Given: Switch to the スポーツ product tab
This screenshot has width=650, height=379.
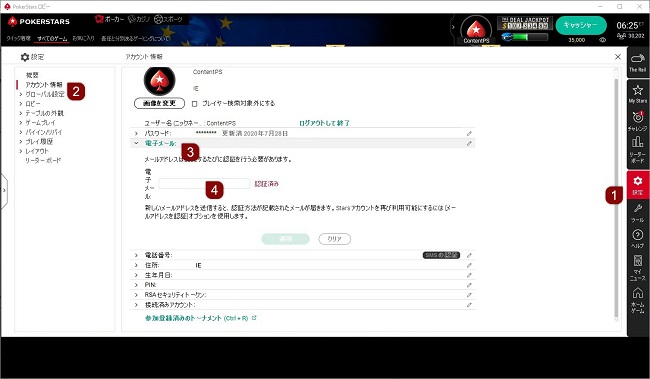Looking at the screenshot, I should [x=168, y=19].
